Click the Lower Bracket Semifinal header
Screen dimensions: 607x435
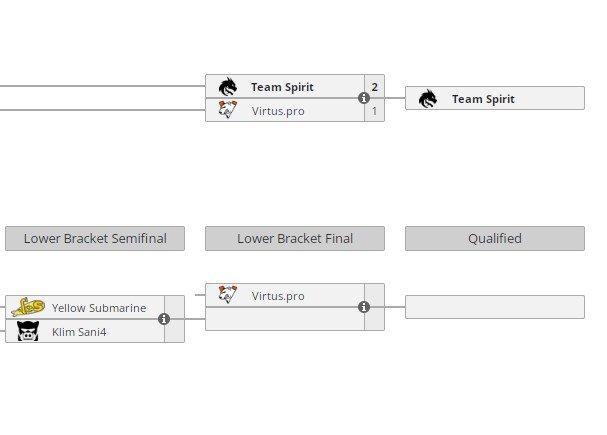point(95,238)
